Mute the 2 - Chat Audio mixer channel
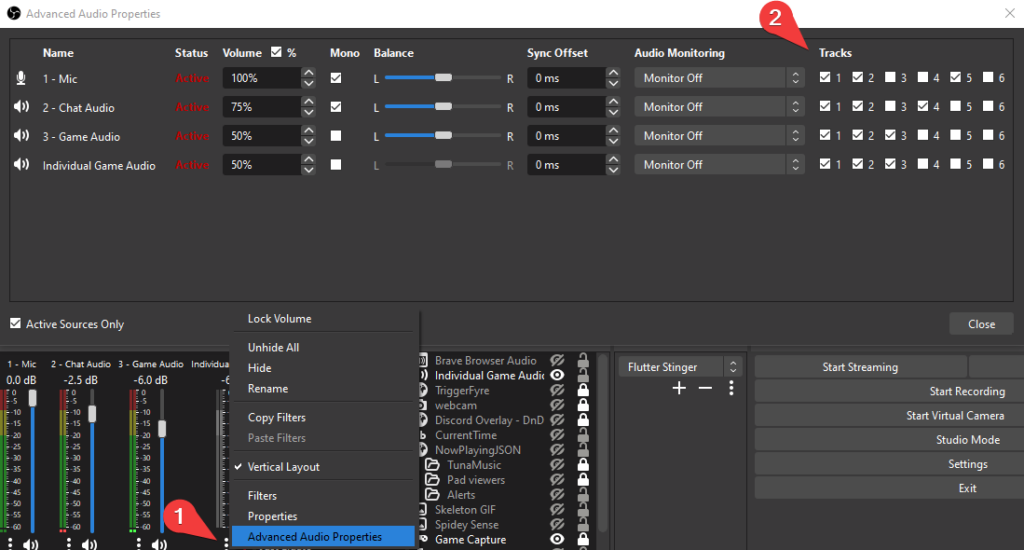This screenshot has width=1024, height=550. point(89,543)
